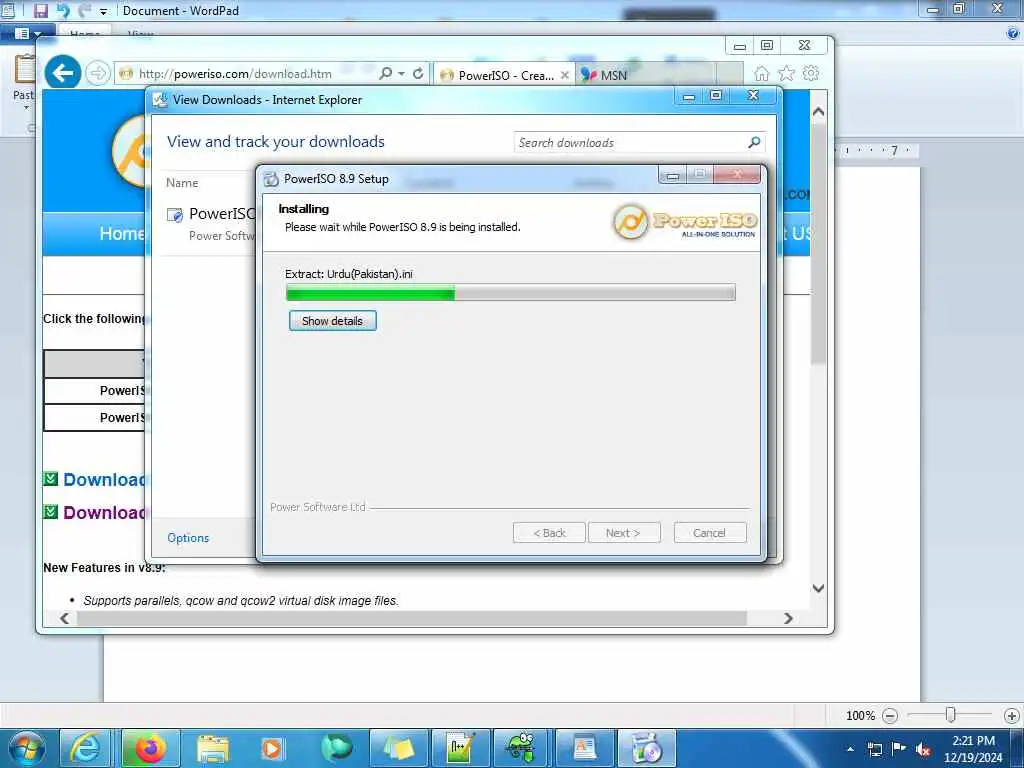1024x768 pixels.
Task: Open the address bar dropdown arrow
Action: pos(401,74)
